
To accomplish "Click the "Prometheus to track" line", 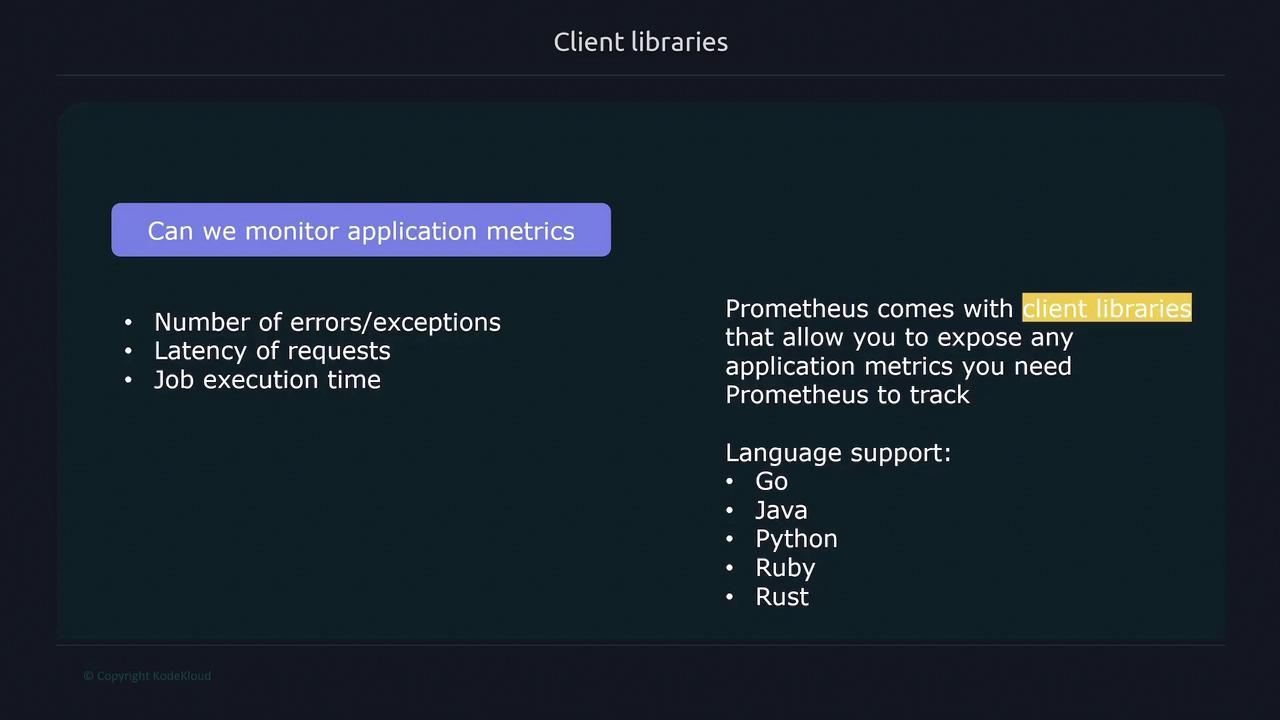I will tap(847, 395).
